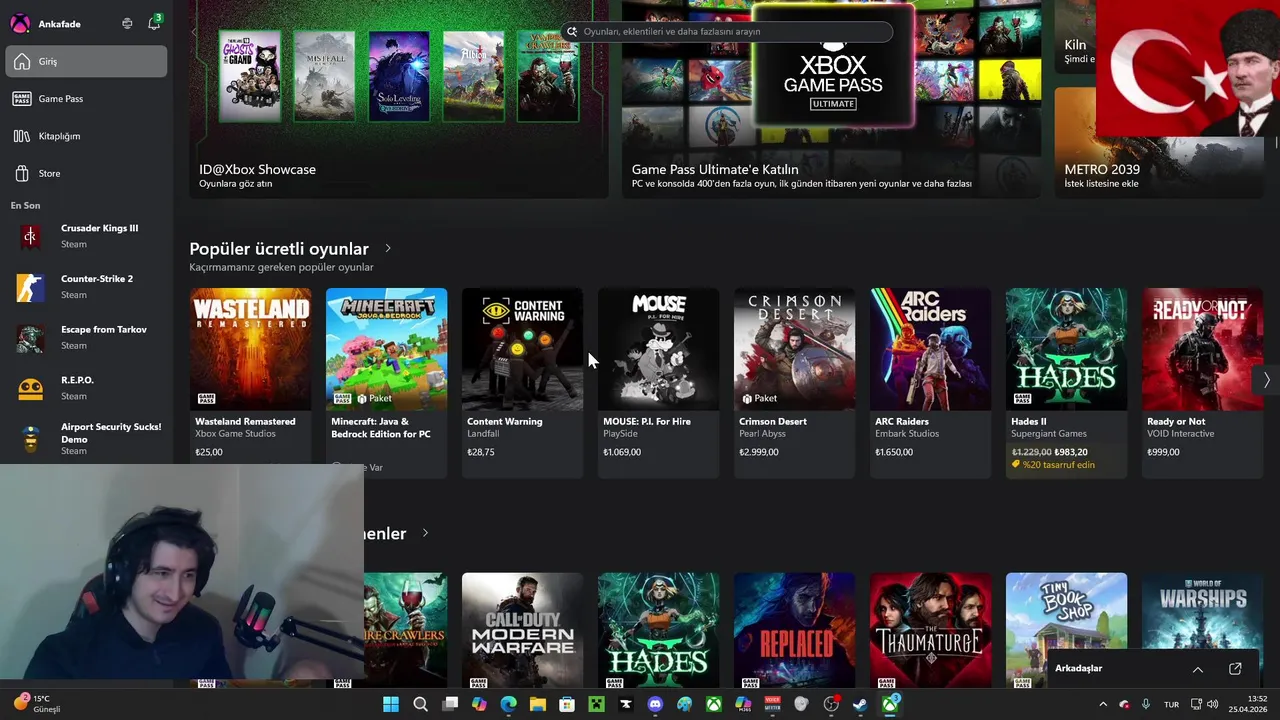
Task: Open Tiny Book Shop game tile
Action: coord(1066,630)
